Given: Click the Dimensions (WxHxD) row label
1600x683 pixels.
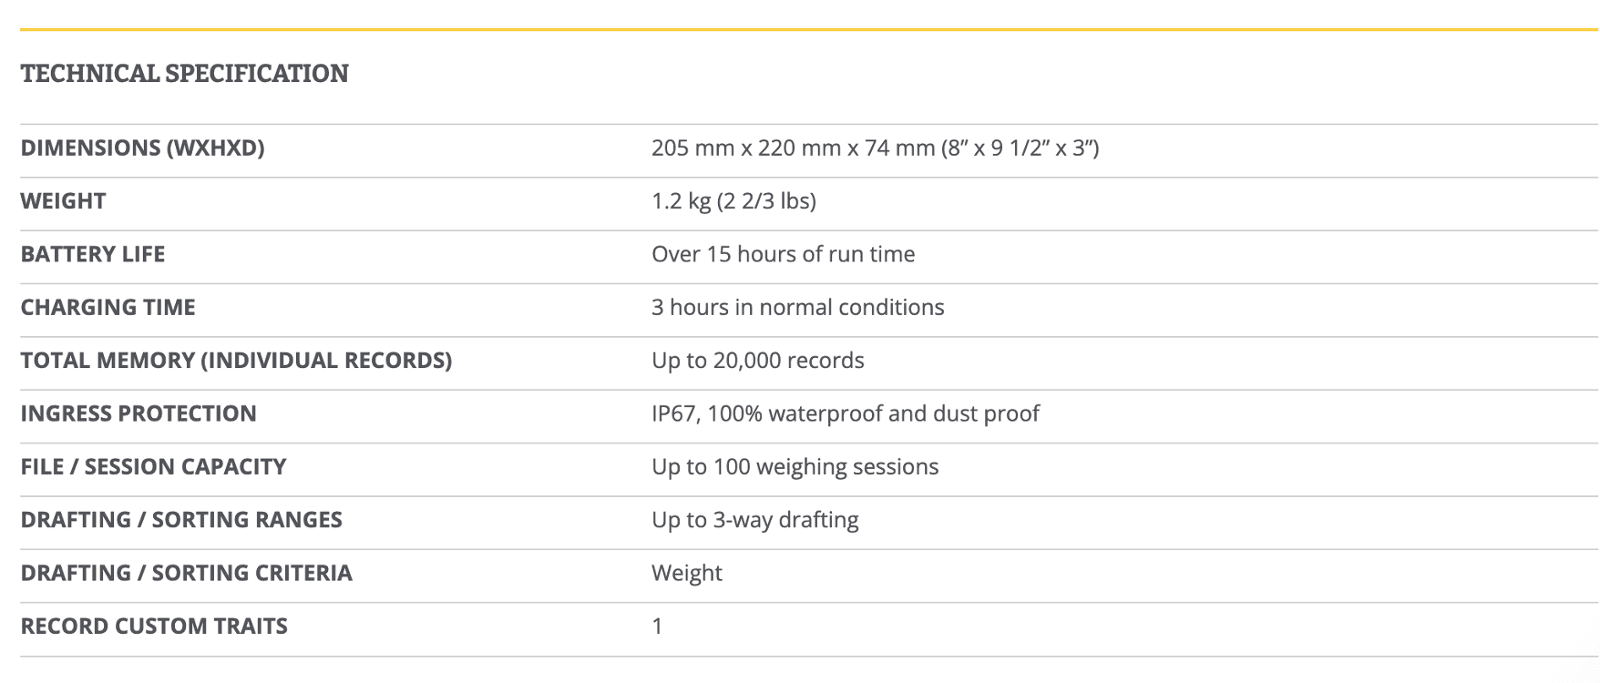Looking at the screenshot, I should [142, 148].
